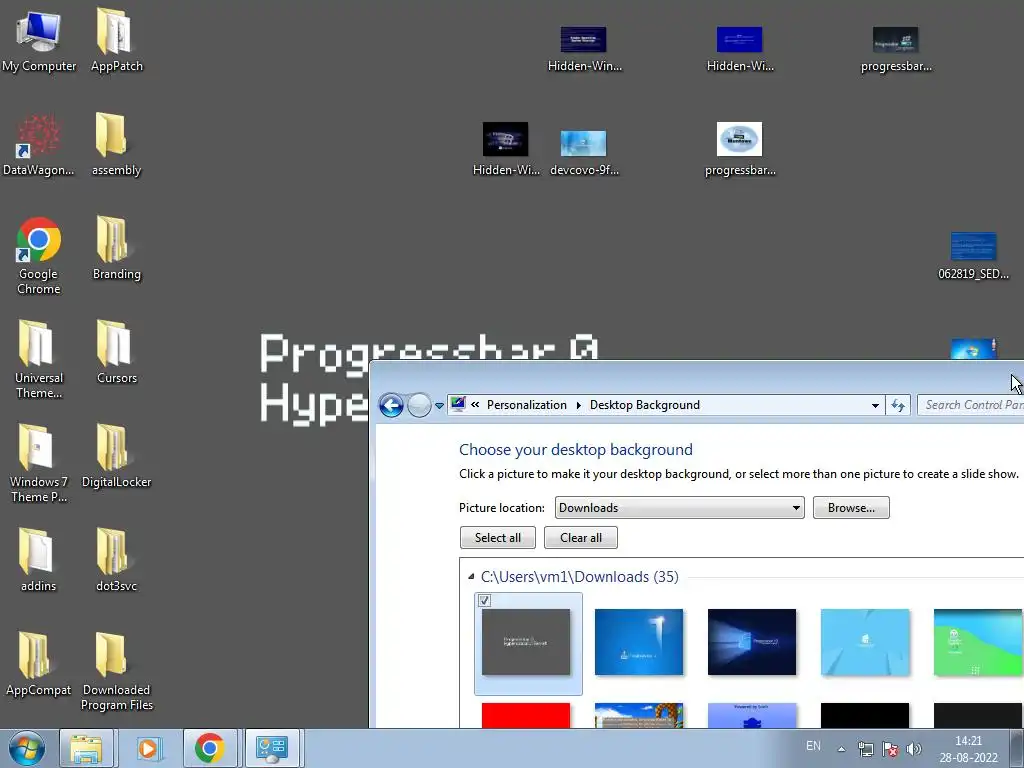Select the dark progressbar... image in the top icon row
The image size is (1024, 768).
(x=895, y=48)
